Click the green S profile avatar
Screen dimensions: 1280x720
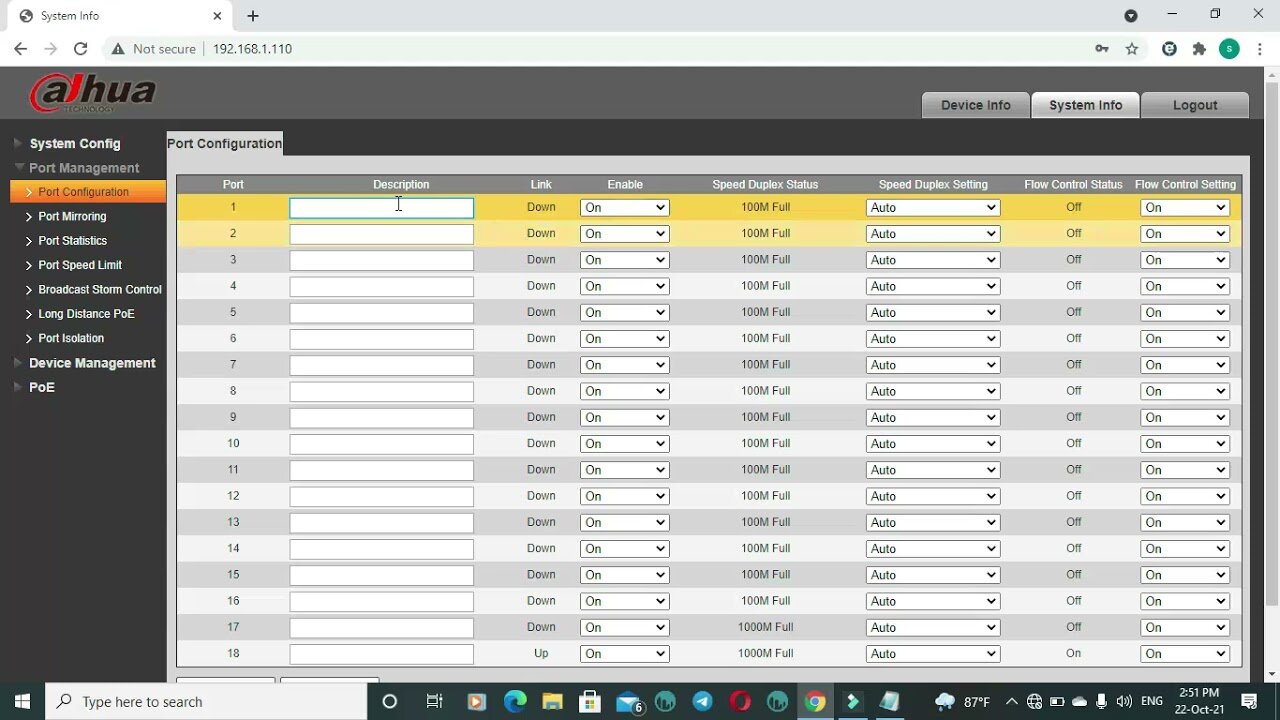click(1229, 48)
